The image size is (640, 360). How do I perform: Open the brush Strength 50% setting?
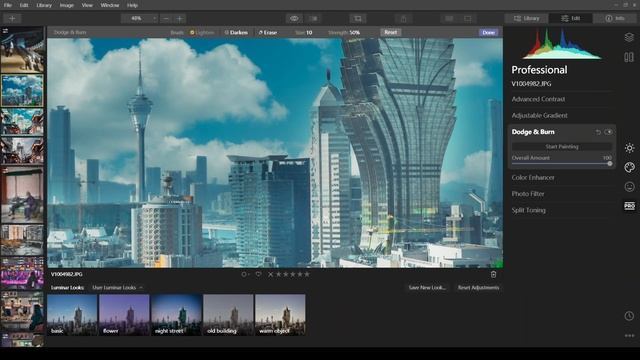344,32
